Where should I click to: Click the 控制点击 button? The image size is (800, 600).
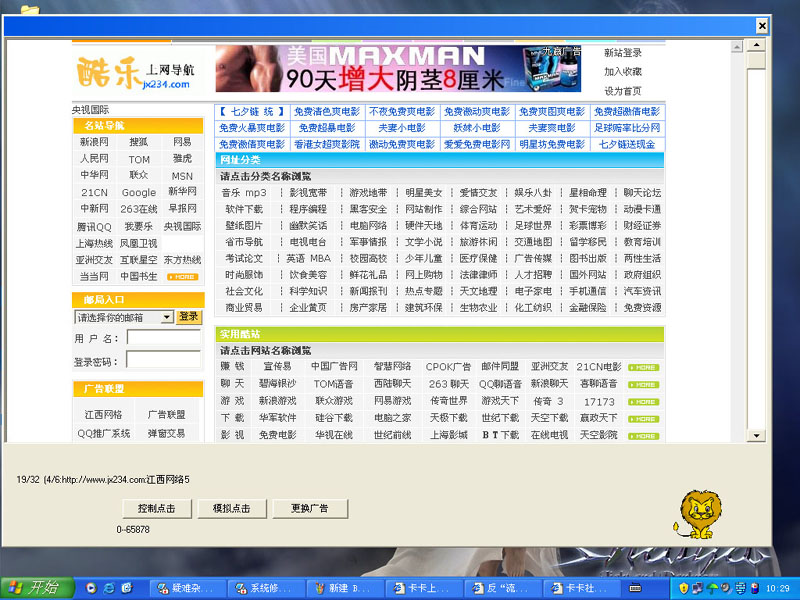pyautogui.click(x=157, y=509)
